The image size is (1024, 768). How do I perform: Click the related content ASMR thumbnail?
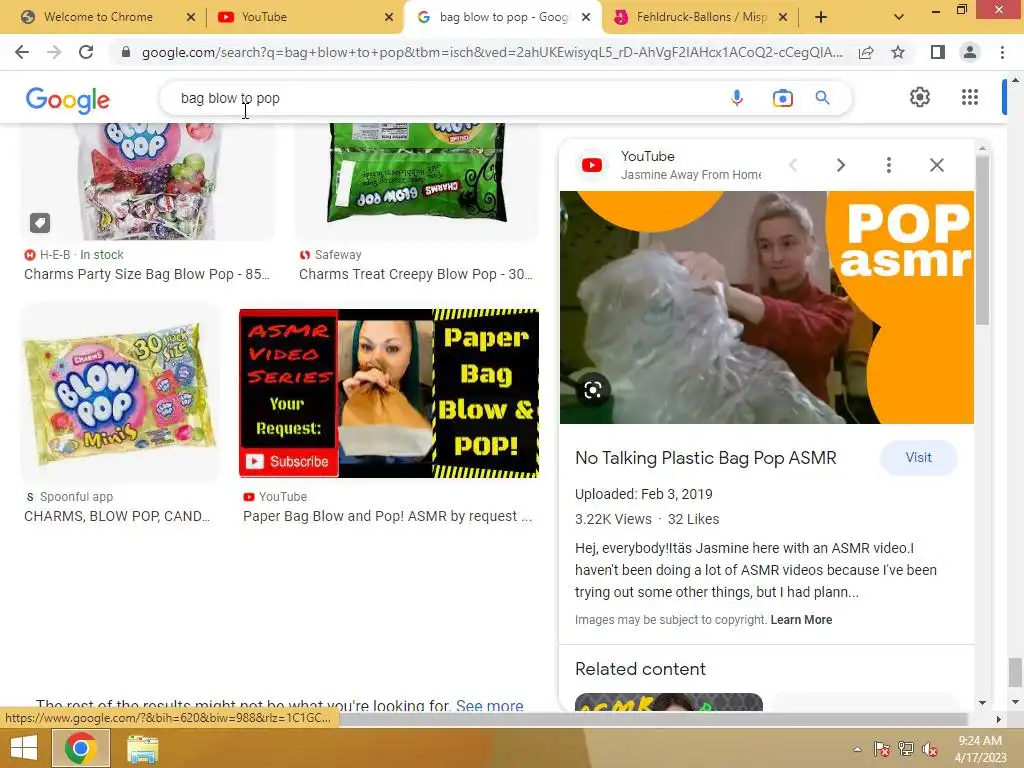pos(669,703)
